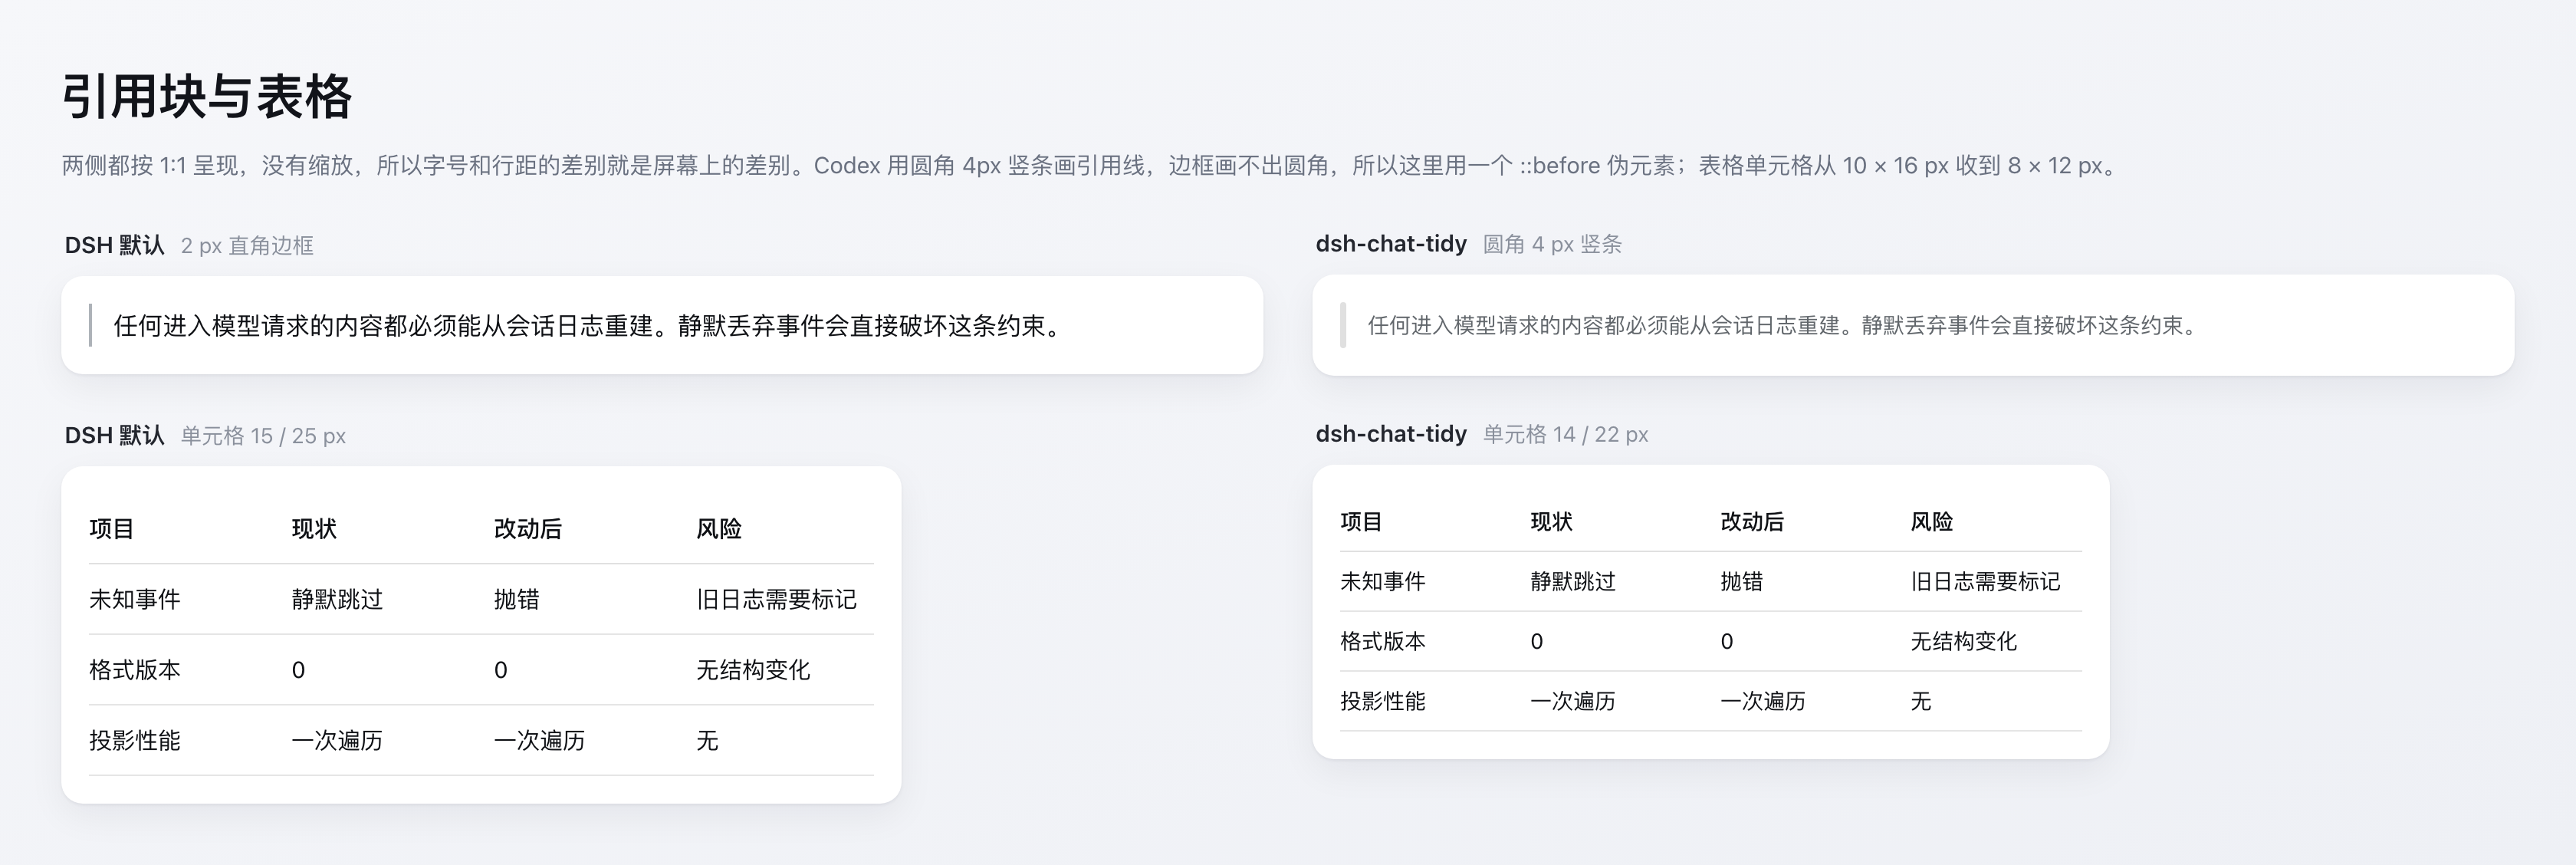Click the DSH 默认 blockquote text with the square border
Viewport: 2576px width, 865px height.
point(589,326)
